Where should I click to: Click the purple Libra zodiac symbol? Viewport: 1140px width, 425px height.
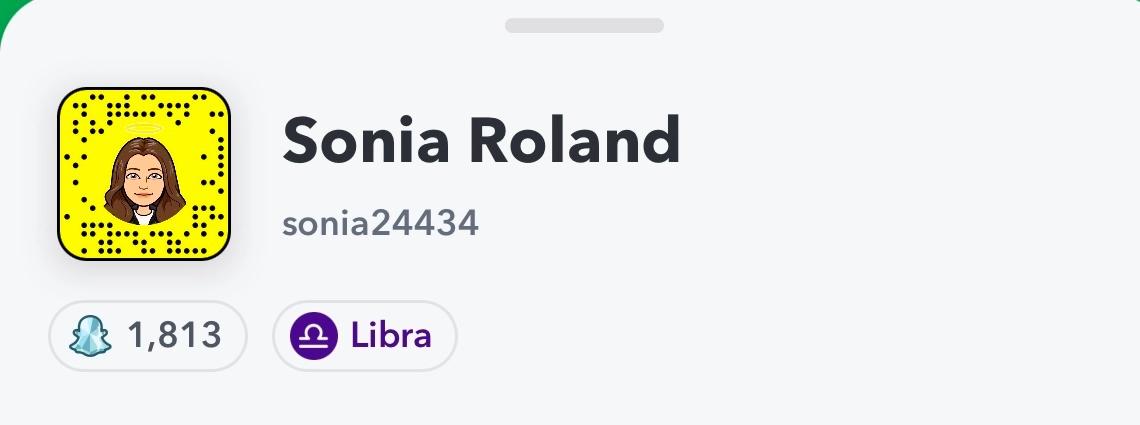coord(313,335)
